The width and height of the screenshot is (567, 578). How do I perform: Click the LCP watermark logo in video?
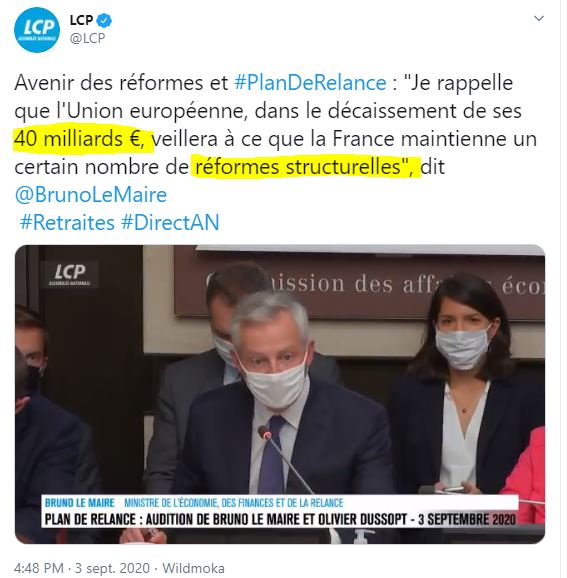[x=69, y=275]
